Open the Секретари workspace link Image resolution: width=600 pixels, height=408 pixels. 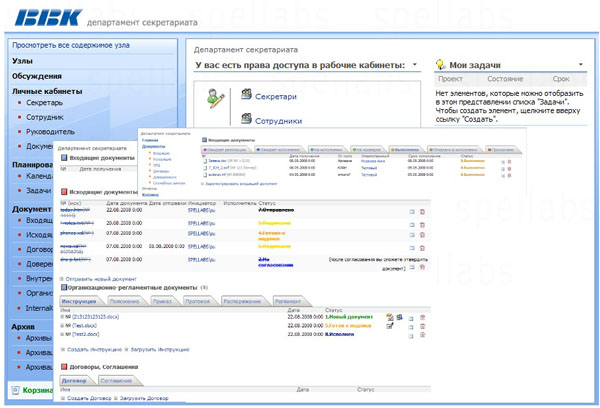click(x=276, y=96)
